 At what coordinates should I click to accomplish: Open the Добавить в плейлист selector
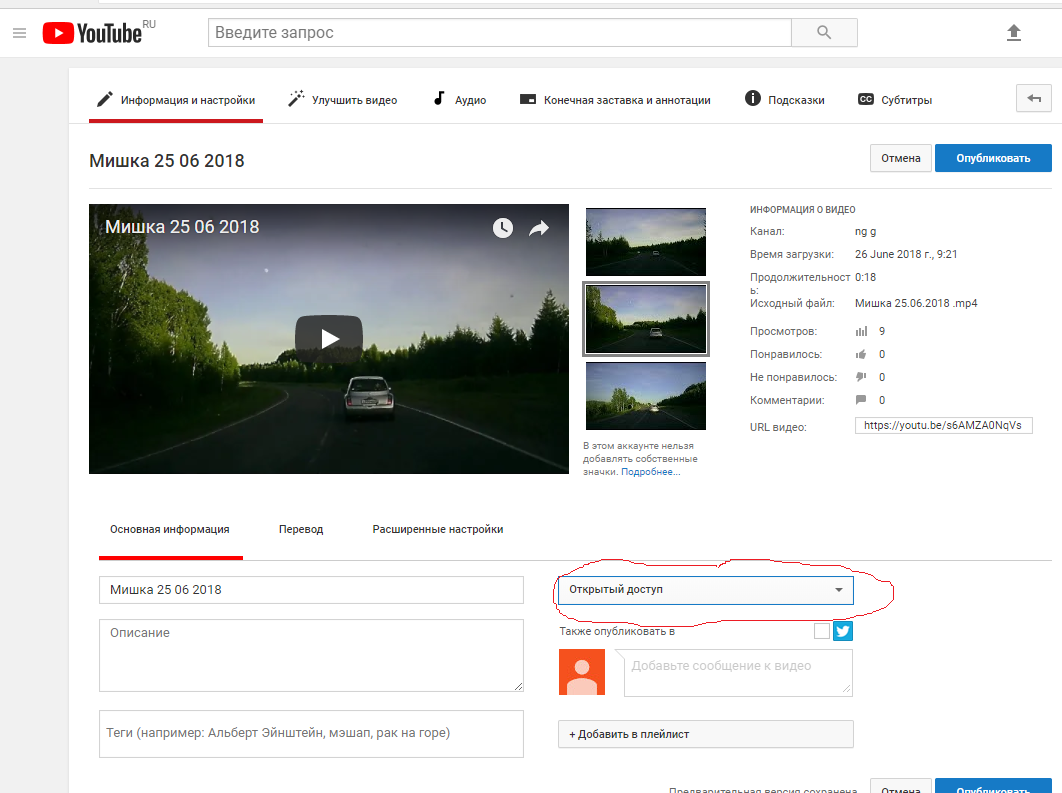point(705,734)
